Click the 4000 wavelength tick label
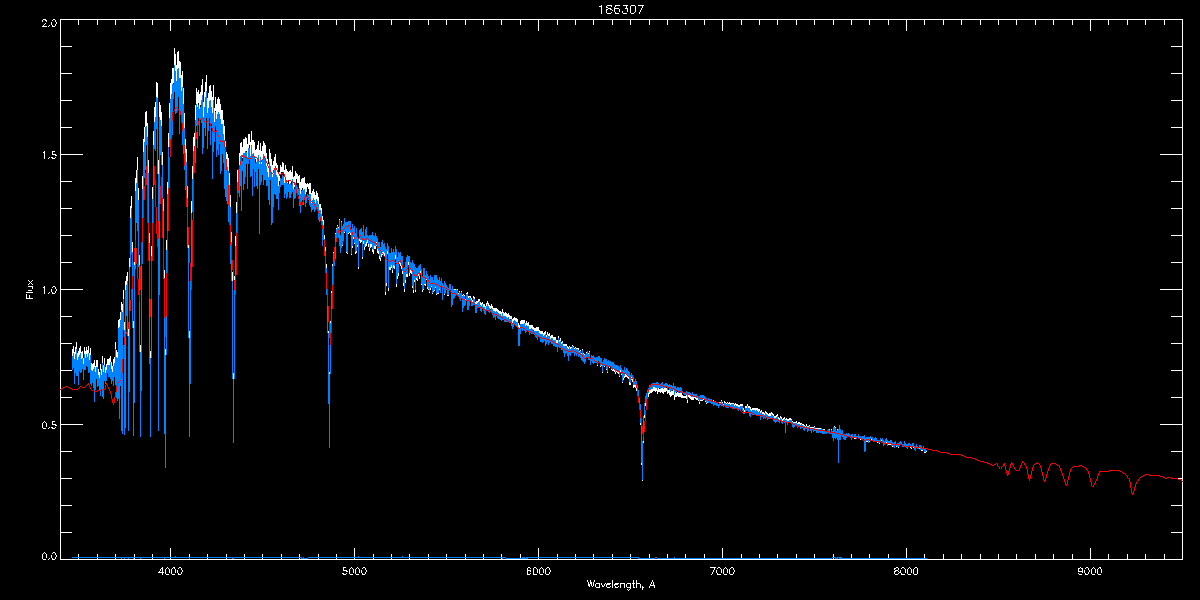Screen dimensions: 1200x600 pos(170,572)
